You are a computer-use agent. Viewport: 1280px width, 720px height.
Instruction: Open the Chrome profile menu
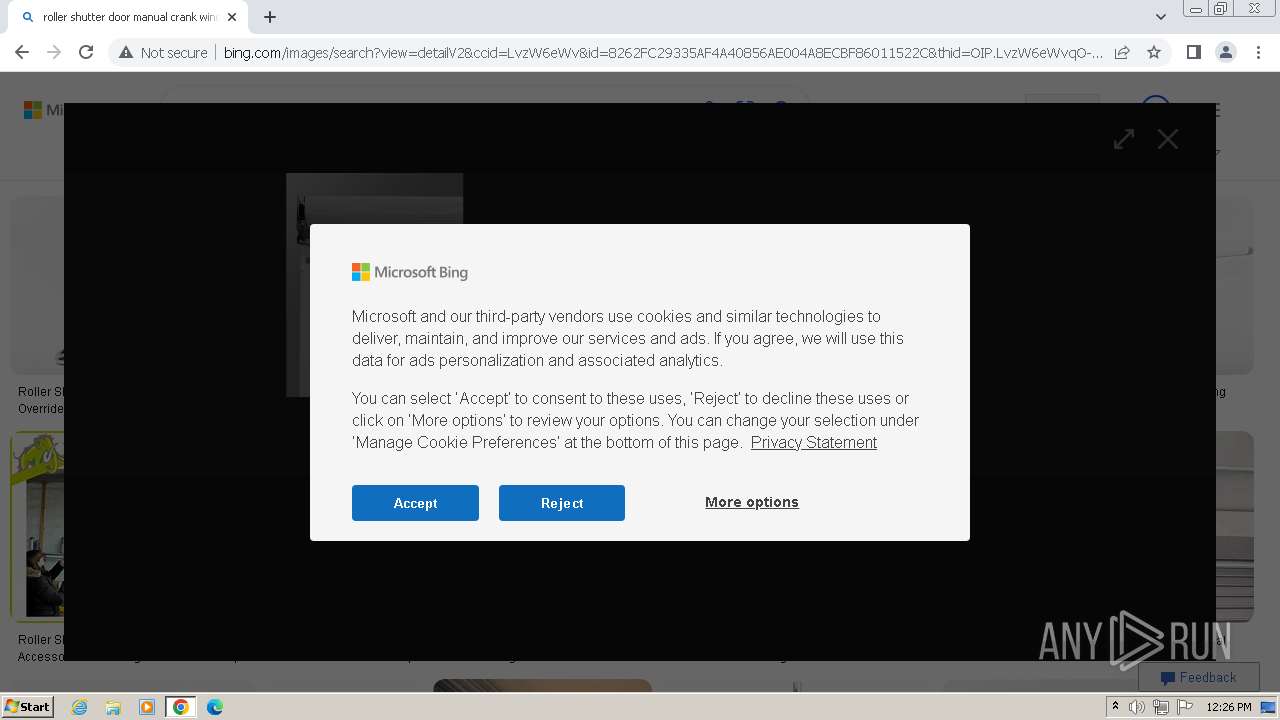[x=1226, y=52]
